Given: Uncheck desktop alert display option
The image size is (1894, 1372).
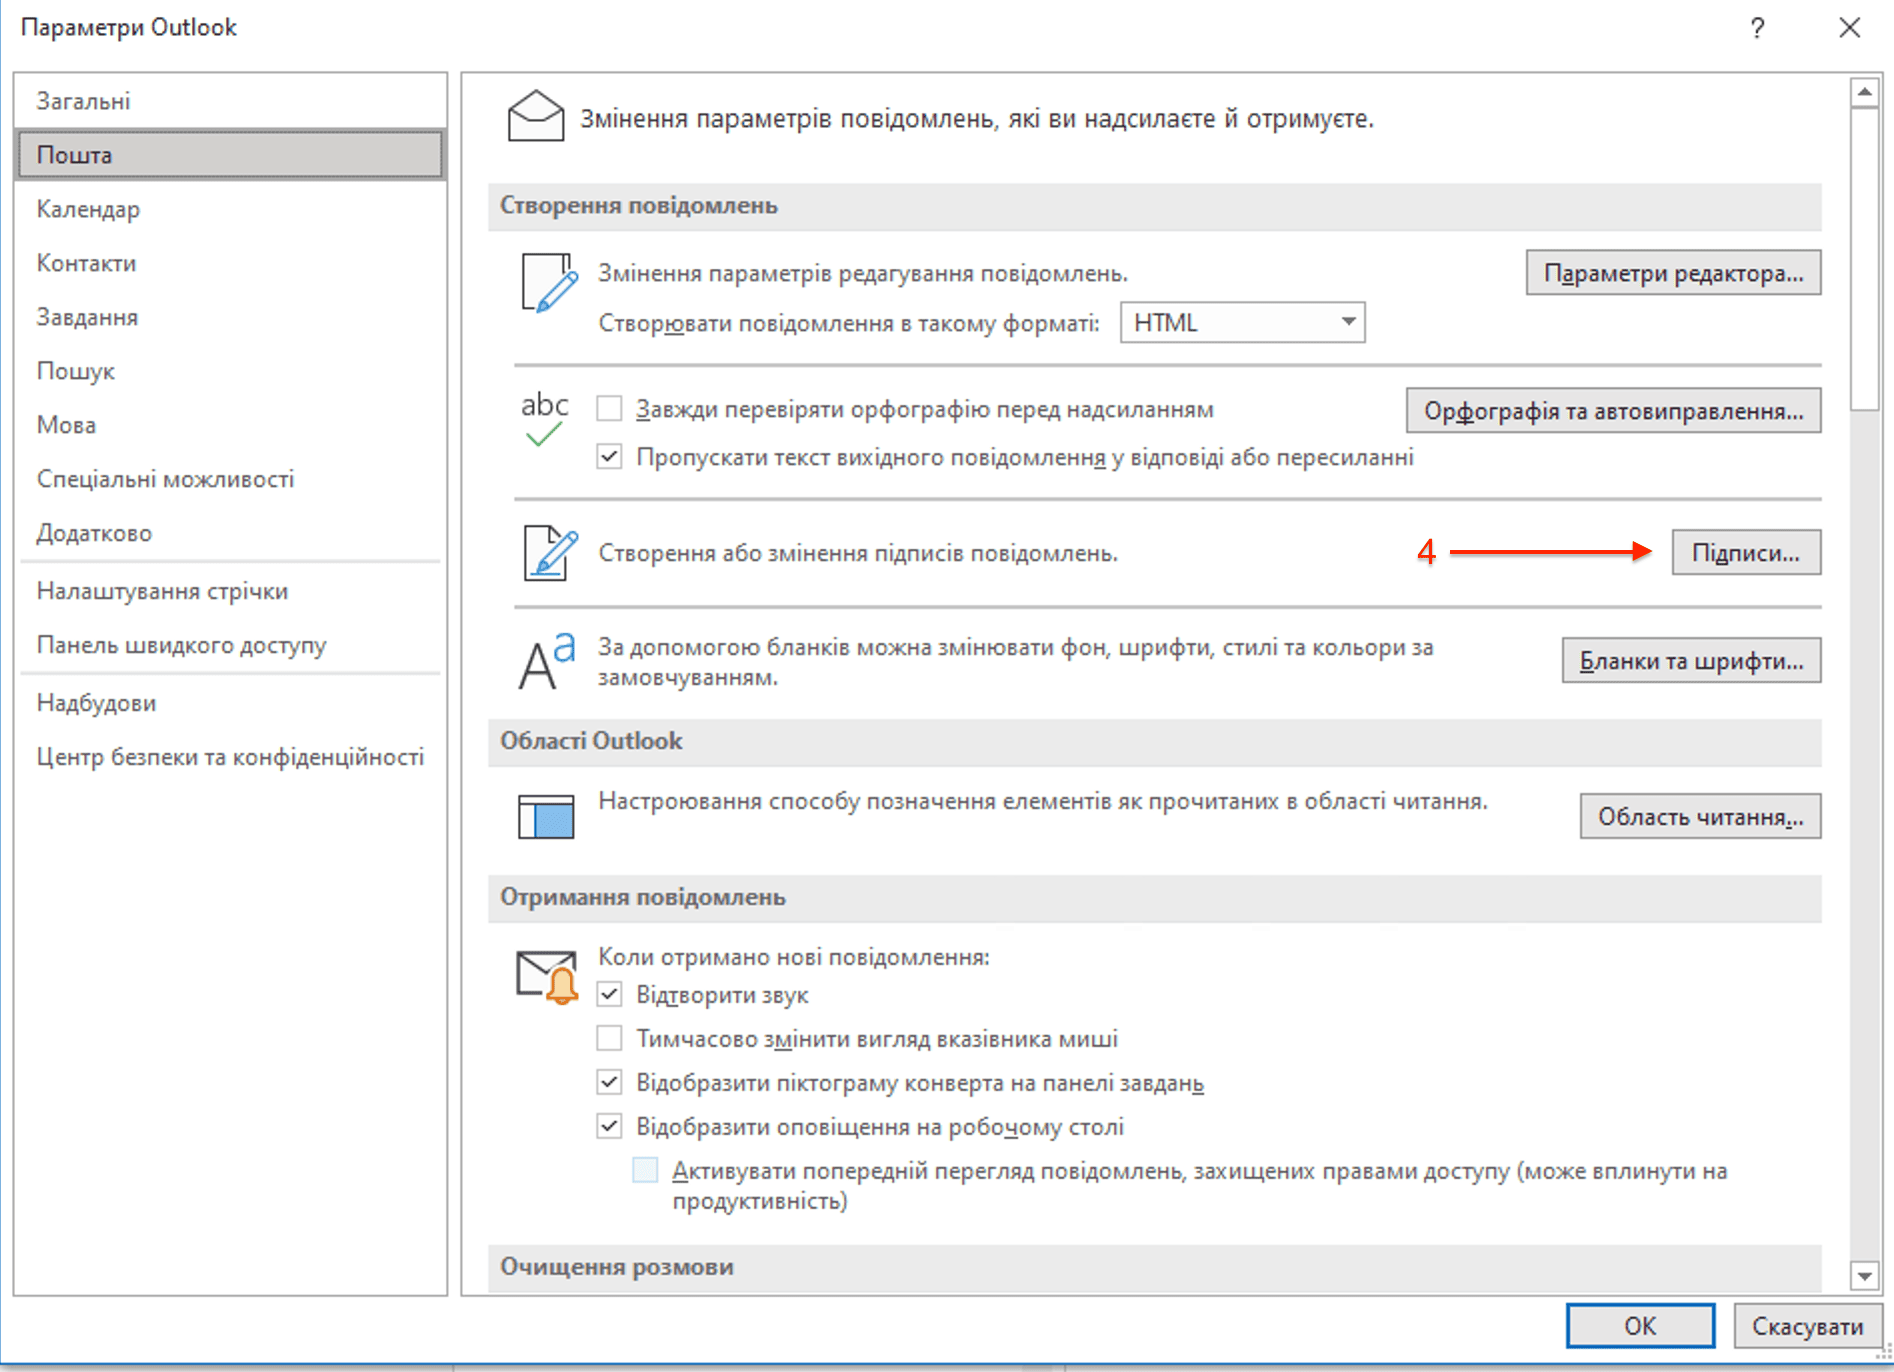Looking at the screenshot, I should tap(609, 1126).
